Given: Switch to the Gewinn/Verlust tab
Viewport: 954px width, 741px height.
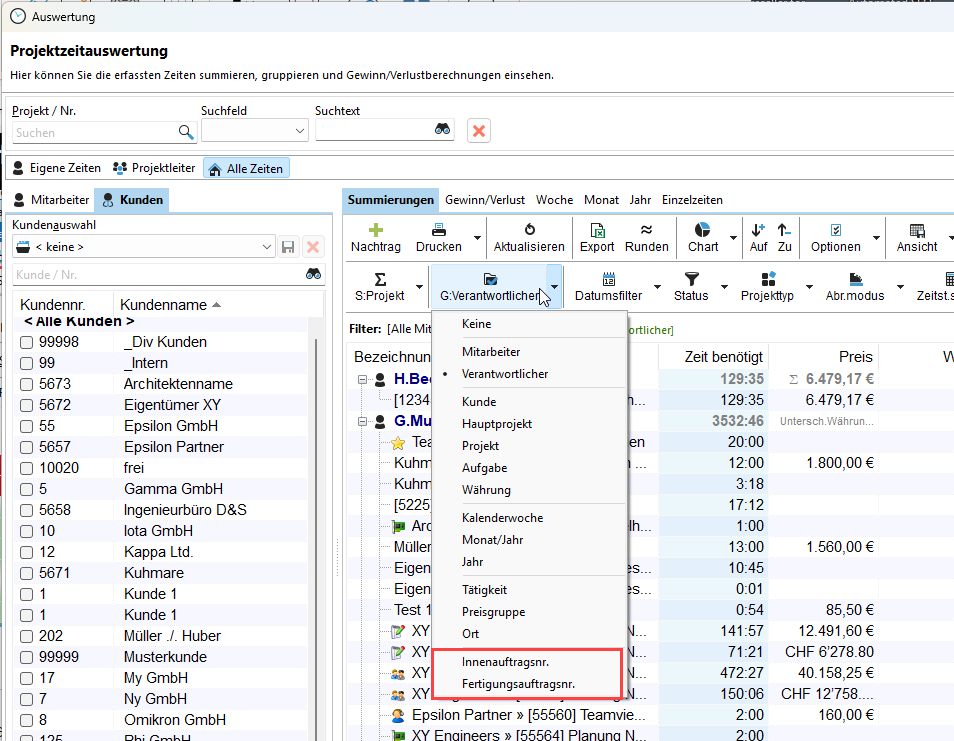Looking at the screenshot, I should pos(486,200).
